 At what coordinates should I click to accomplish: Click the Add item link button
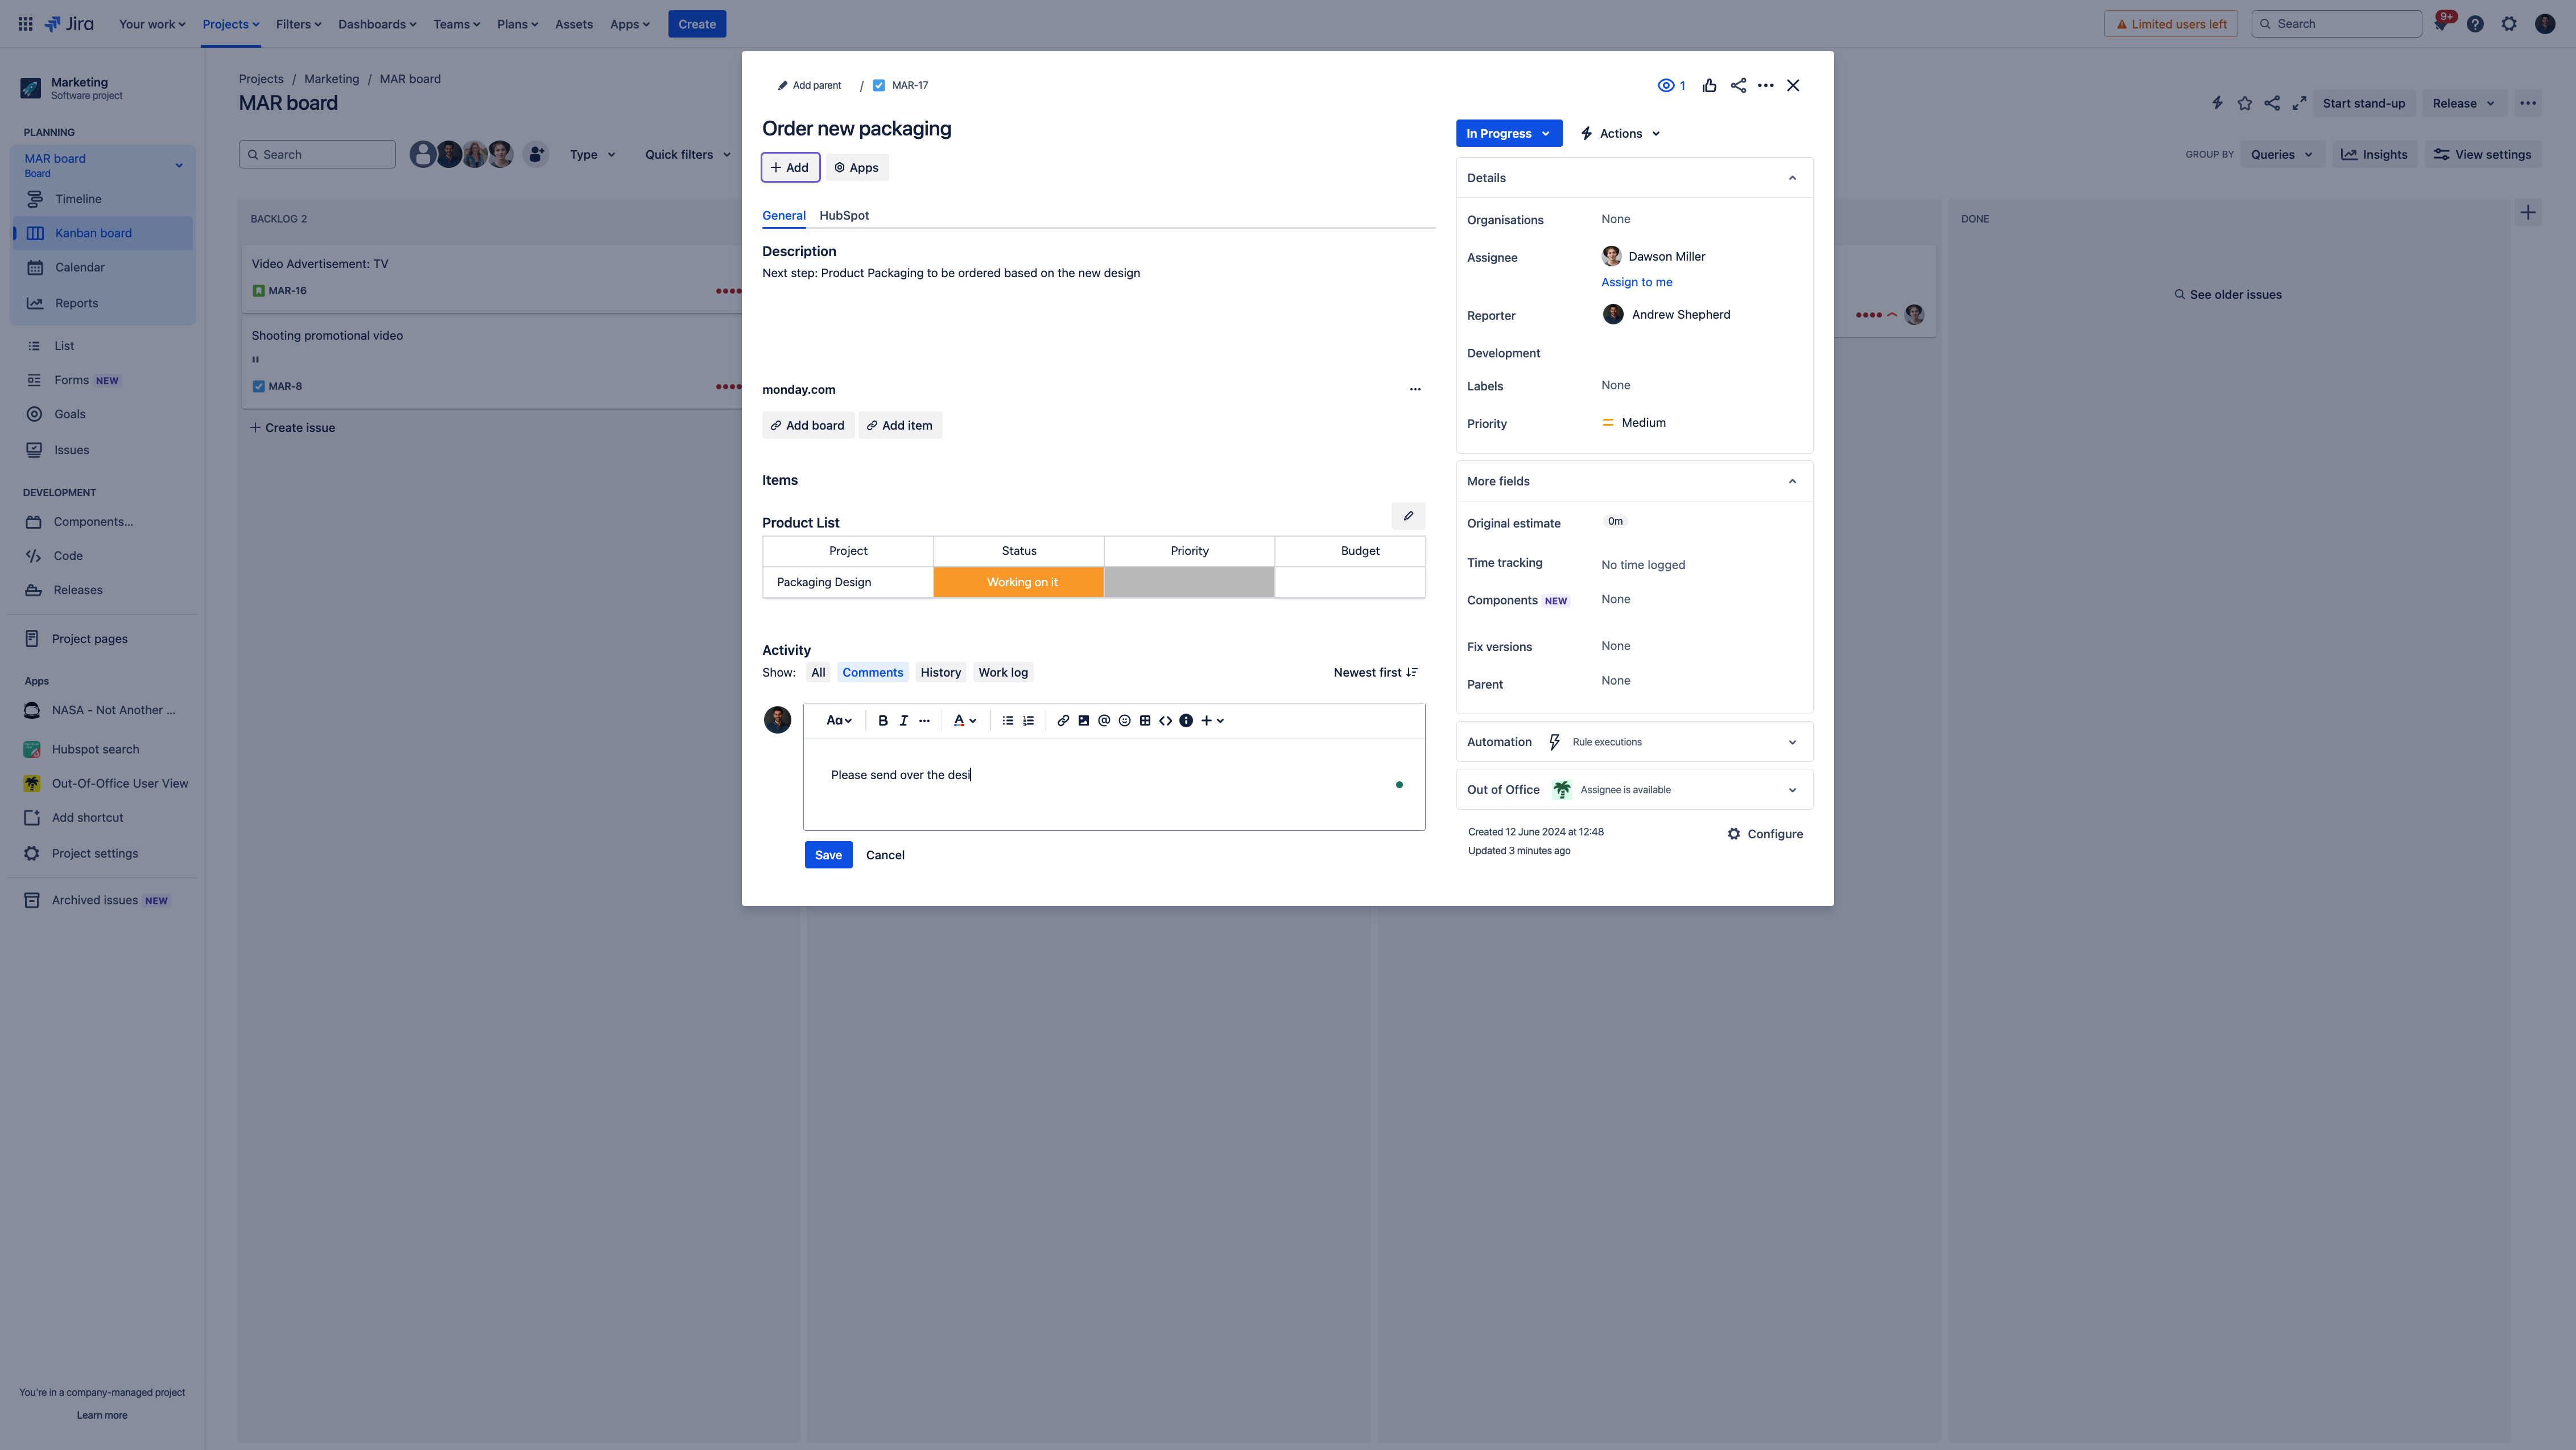point(900,425)
